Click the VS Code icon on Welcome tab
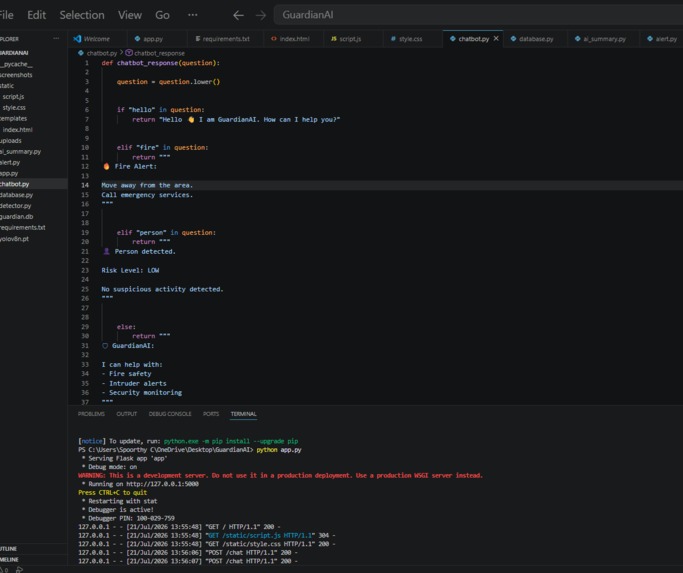Viewport: 683px width, 573px height. 77,38
